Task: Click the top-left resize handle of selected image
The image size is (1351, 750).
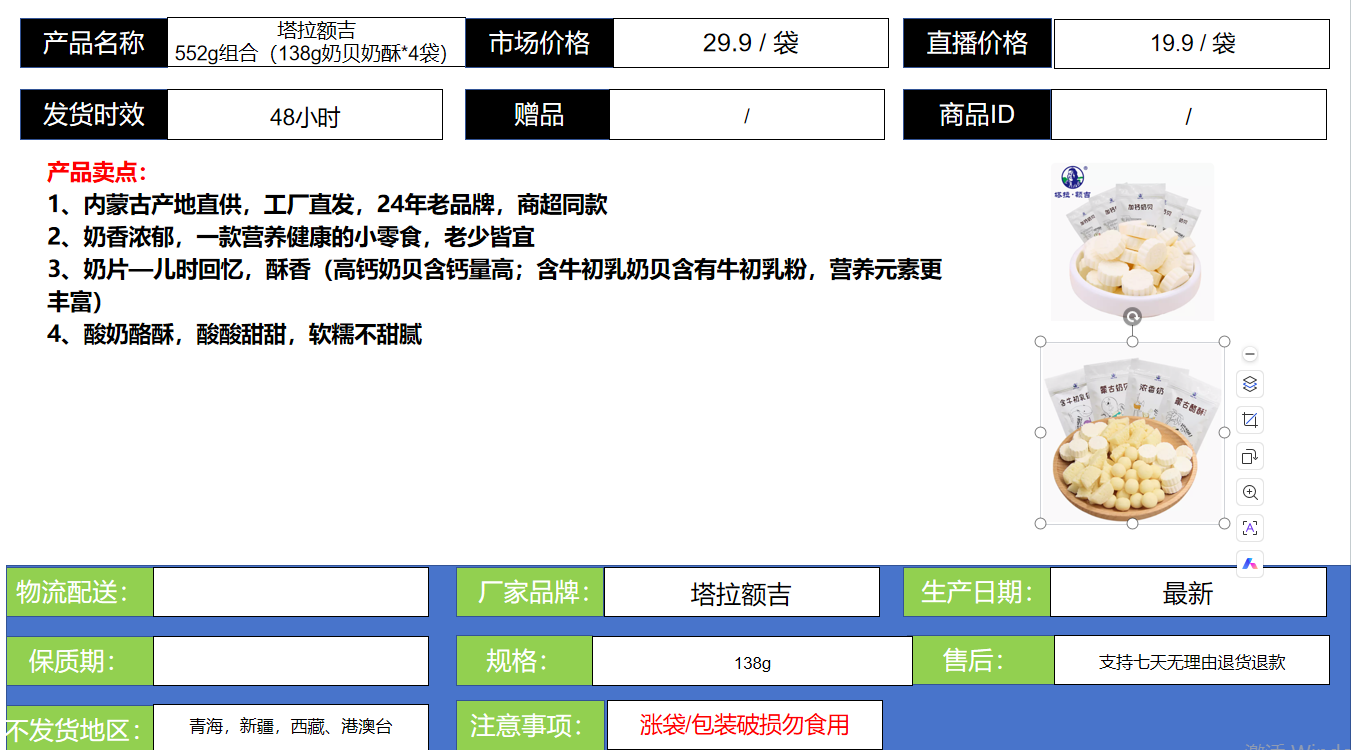Action: (1040, 342)
